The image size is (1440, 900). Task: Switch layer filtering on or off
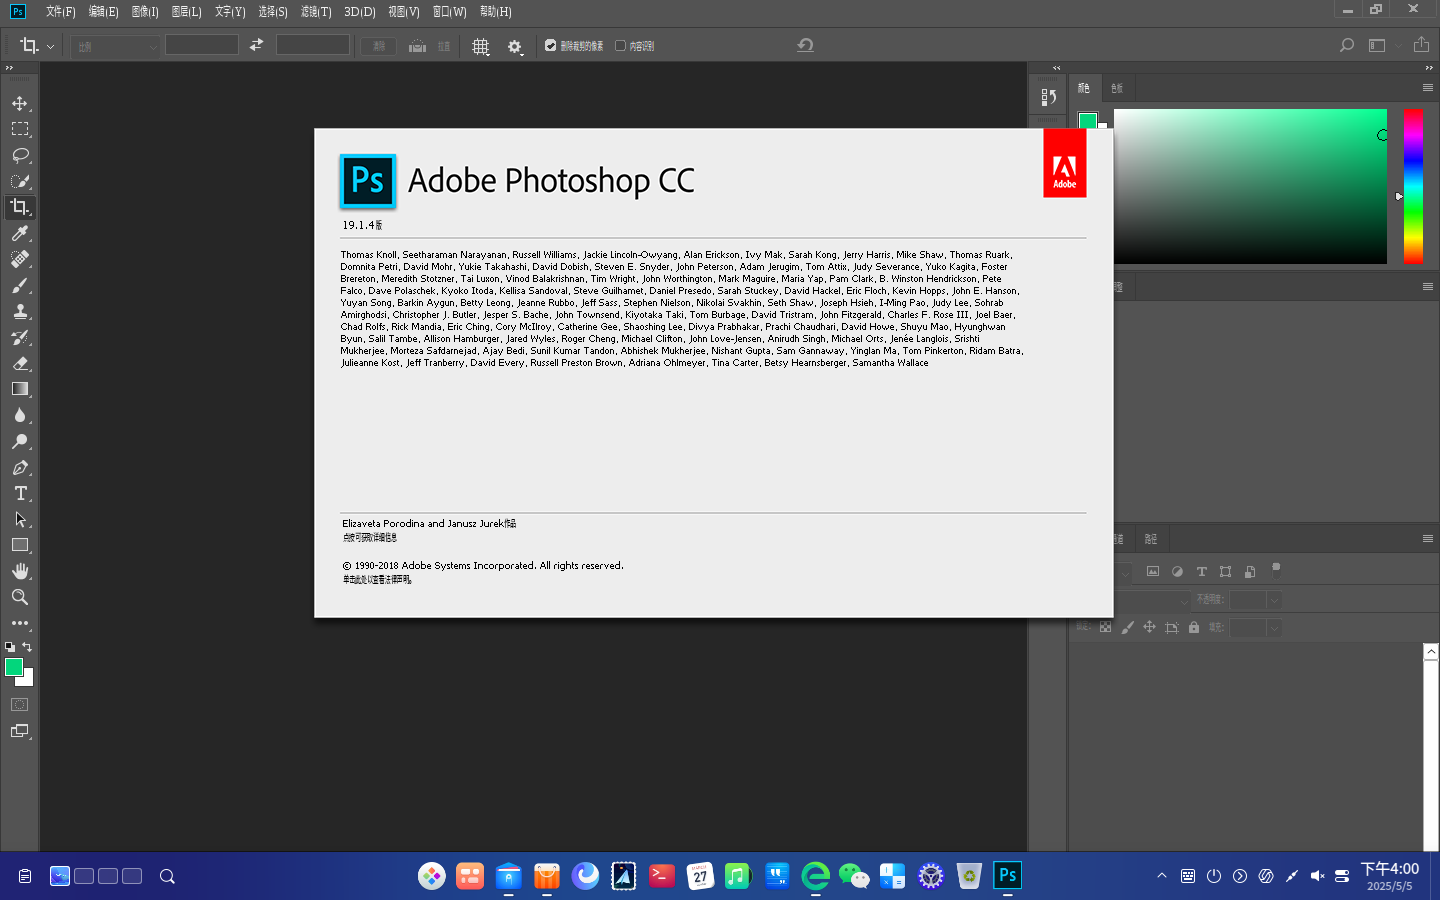[x=1276, y=569]
